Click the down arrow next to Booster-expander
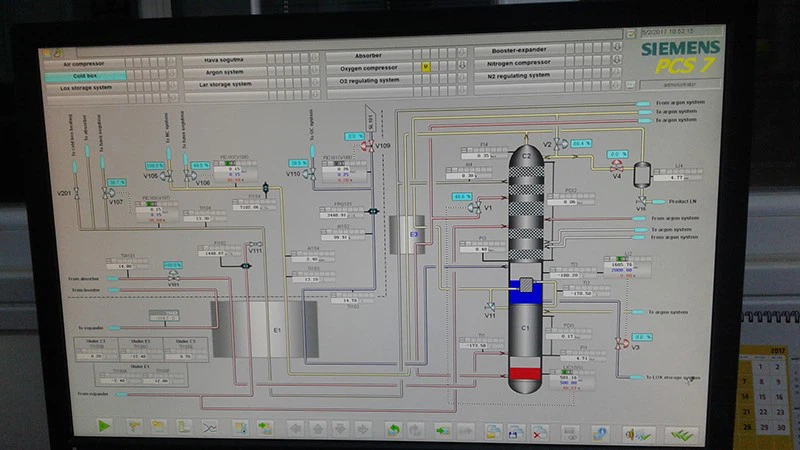 tap(617, 46)
